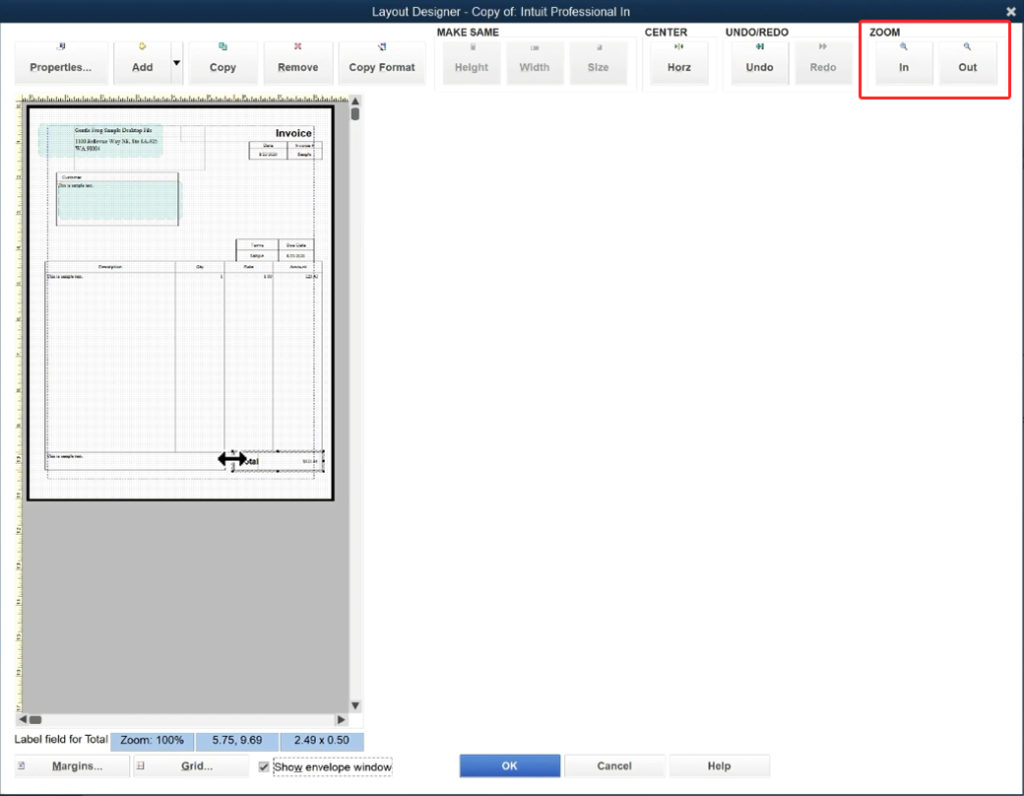The image size is (1024, 796).
Task: Undo the last layout change
Action: pos(760,60)
